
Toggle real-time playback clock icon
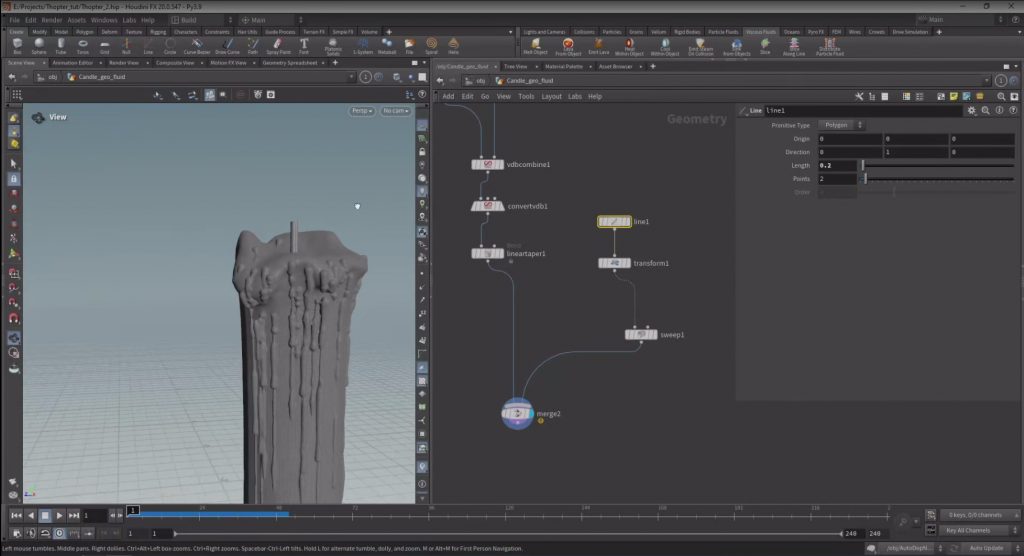click(x=59, y=533)
